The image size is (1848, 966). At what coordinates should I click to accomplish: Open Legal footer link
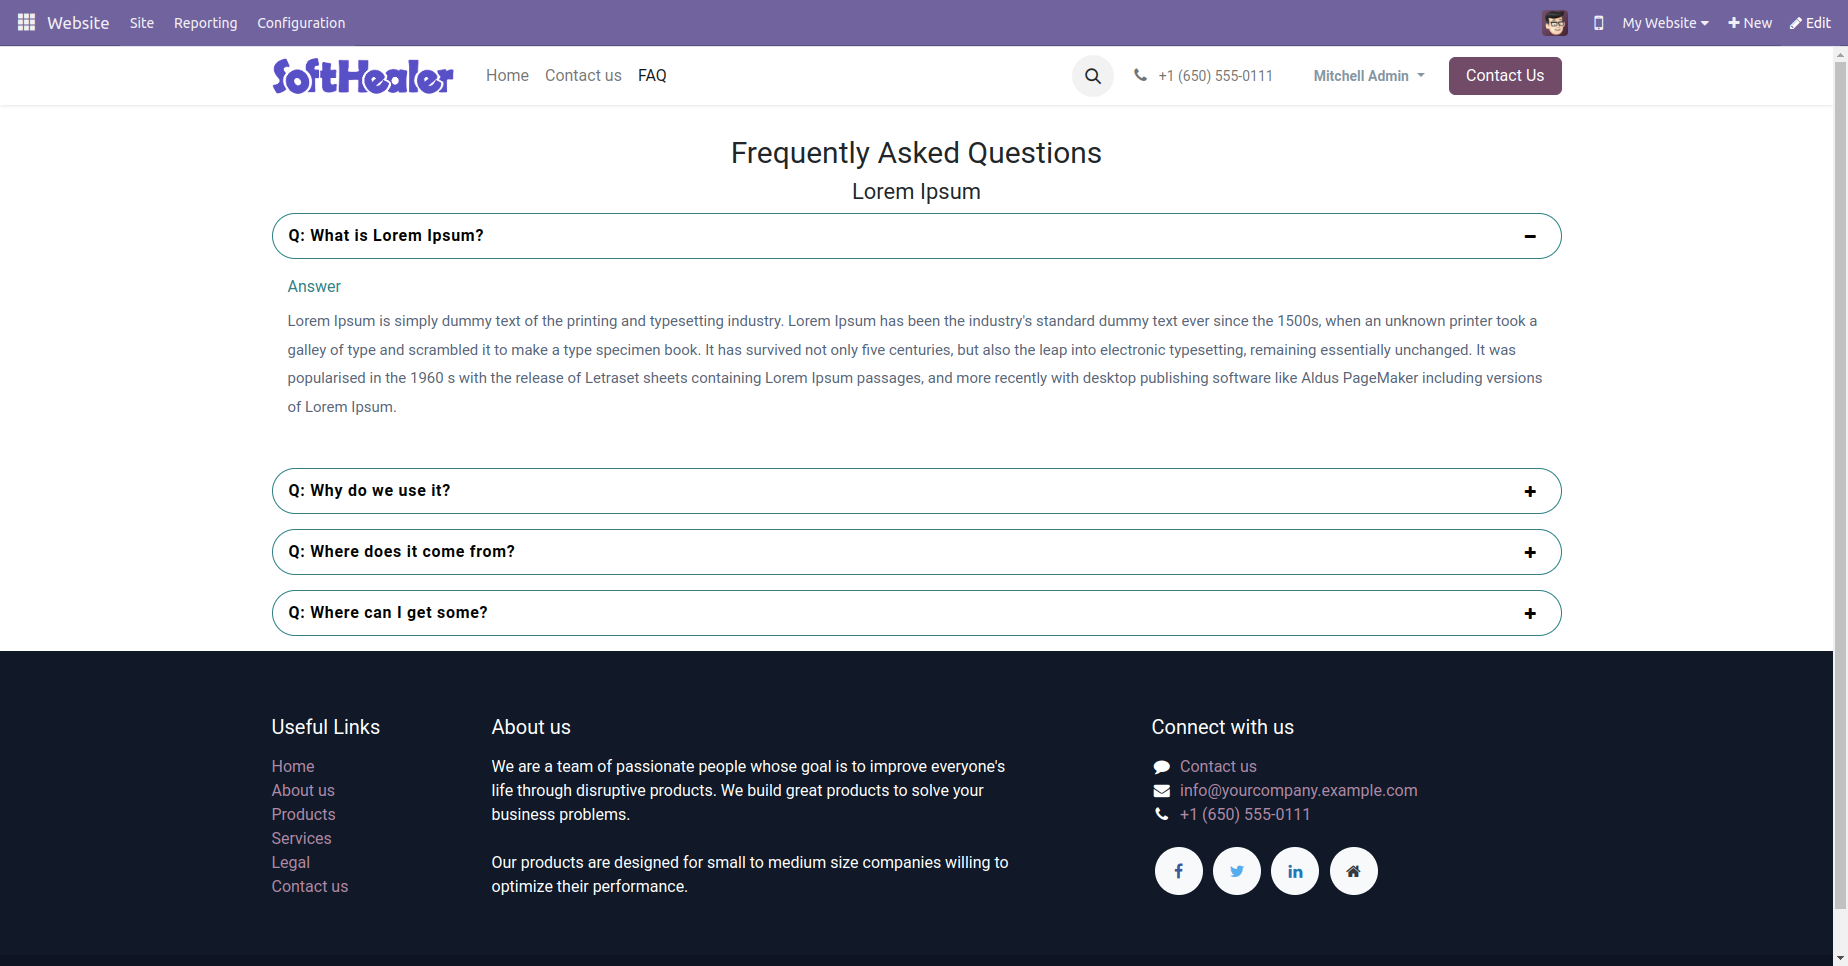pos(291,863)
